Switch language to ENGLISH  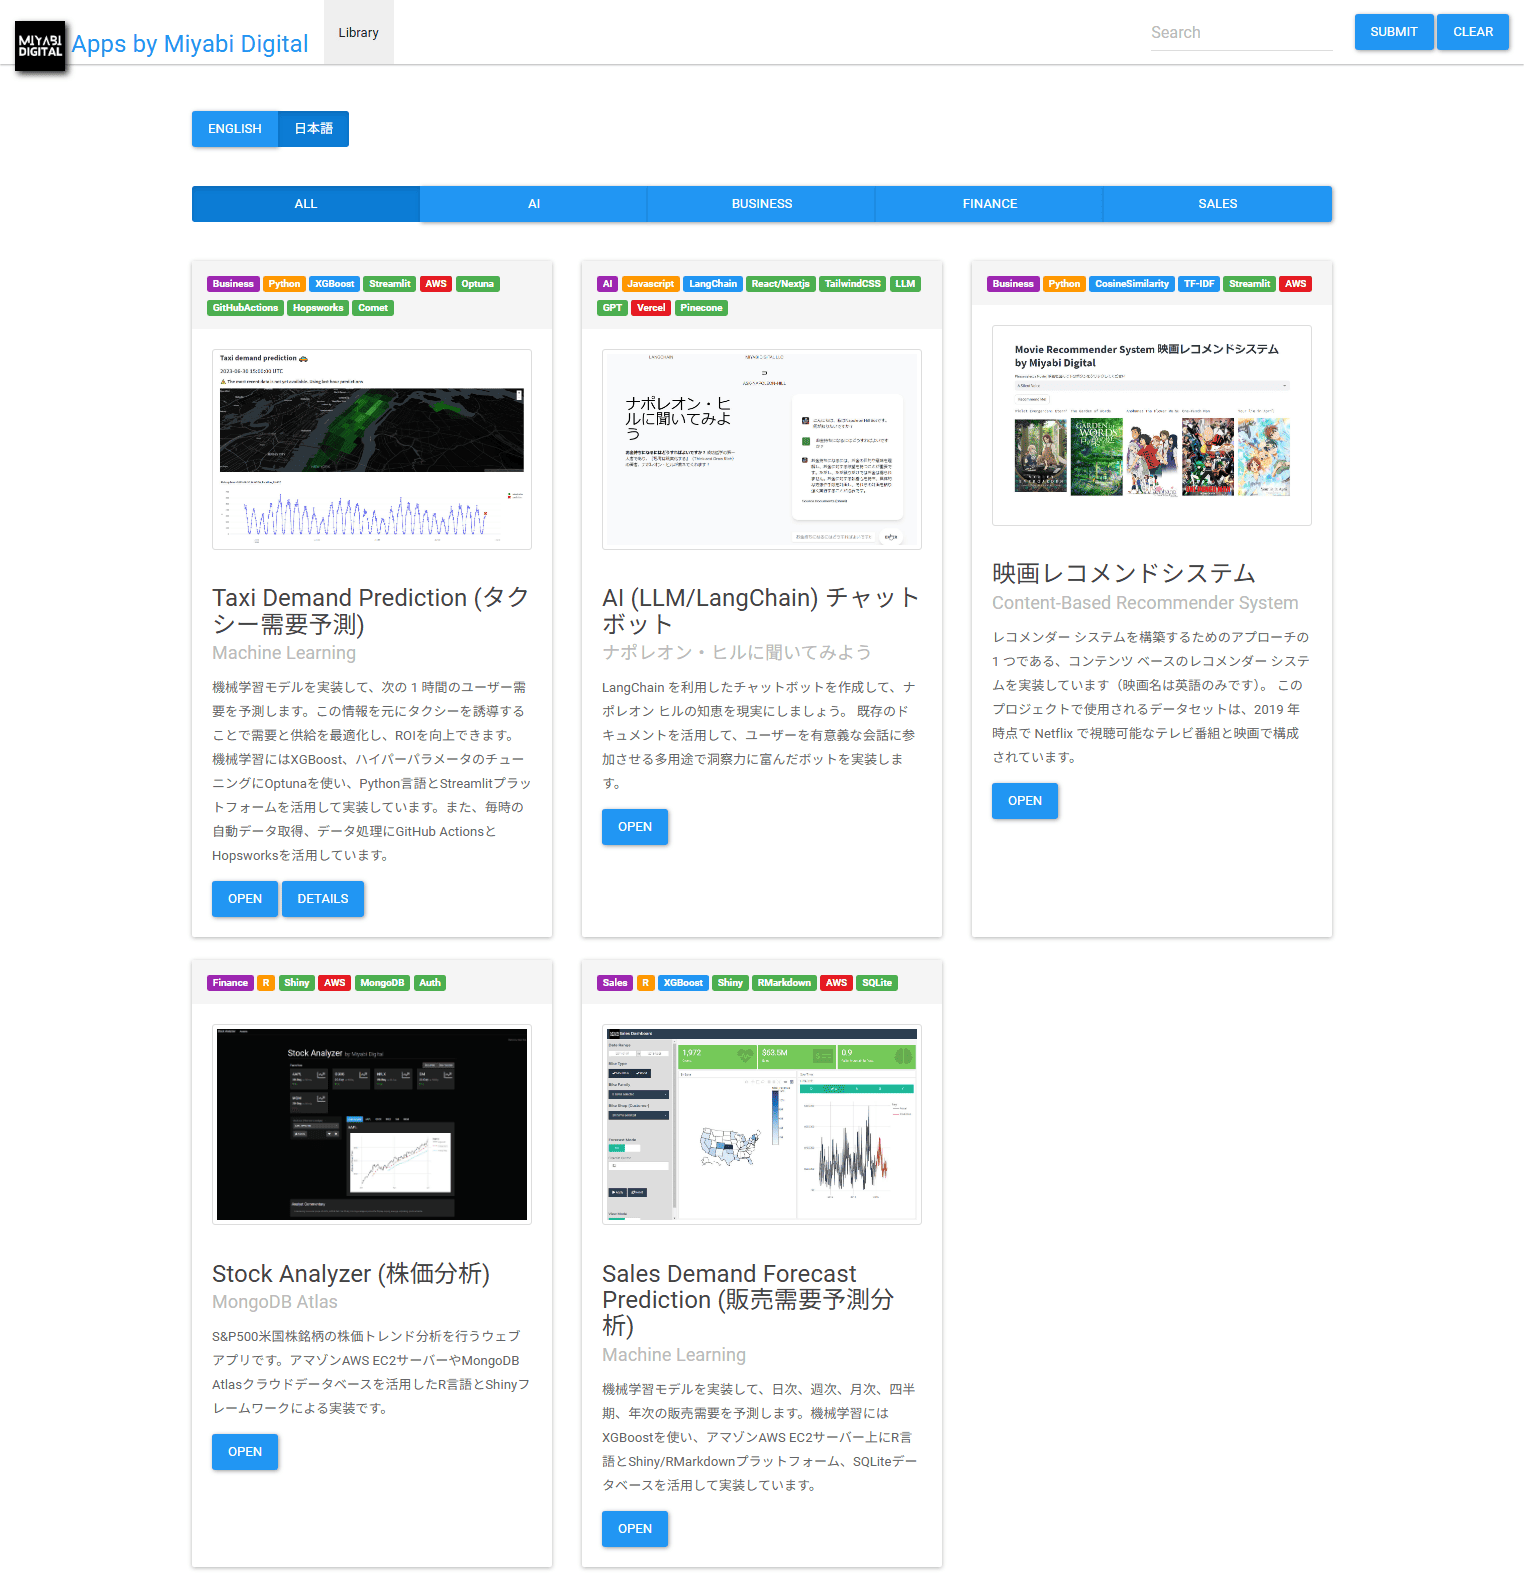coord(235,129)
